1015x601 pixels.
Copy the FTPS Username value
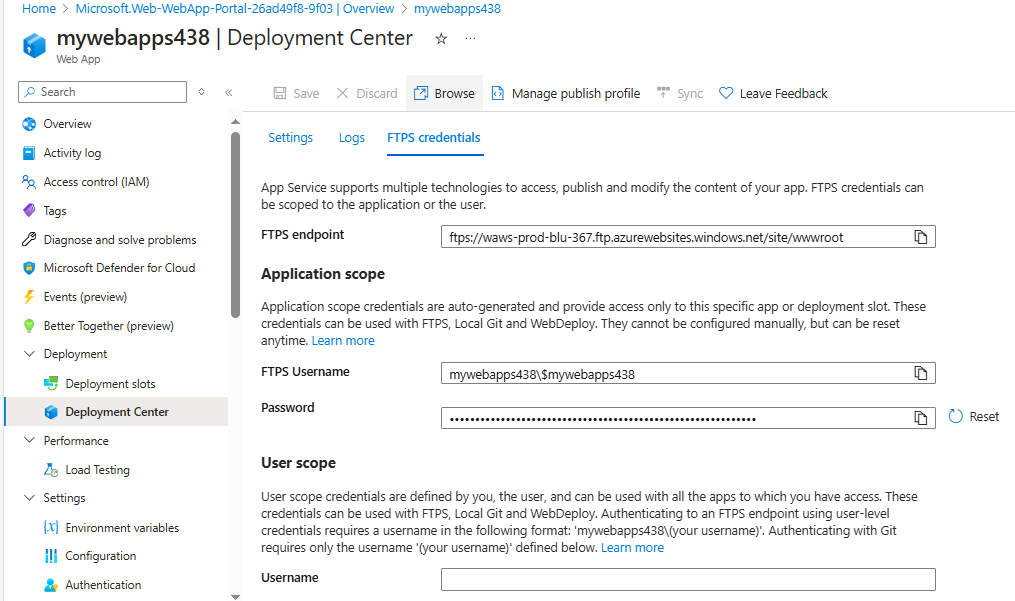920,373
